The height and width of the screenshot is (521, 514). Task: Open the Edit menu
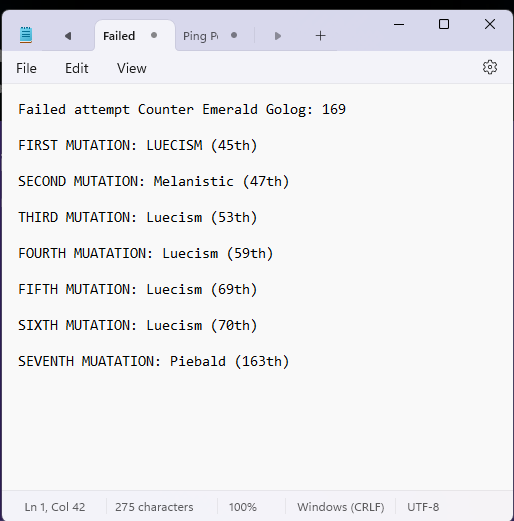(77, 68)
